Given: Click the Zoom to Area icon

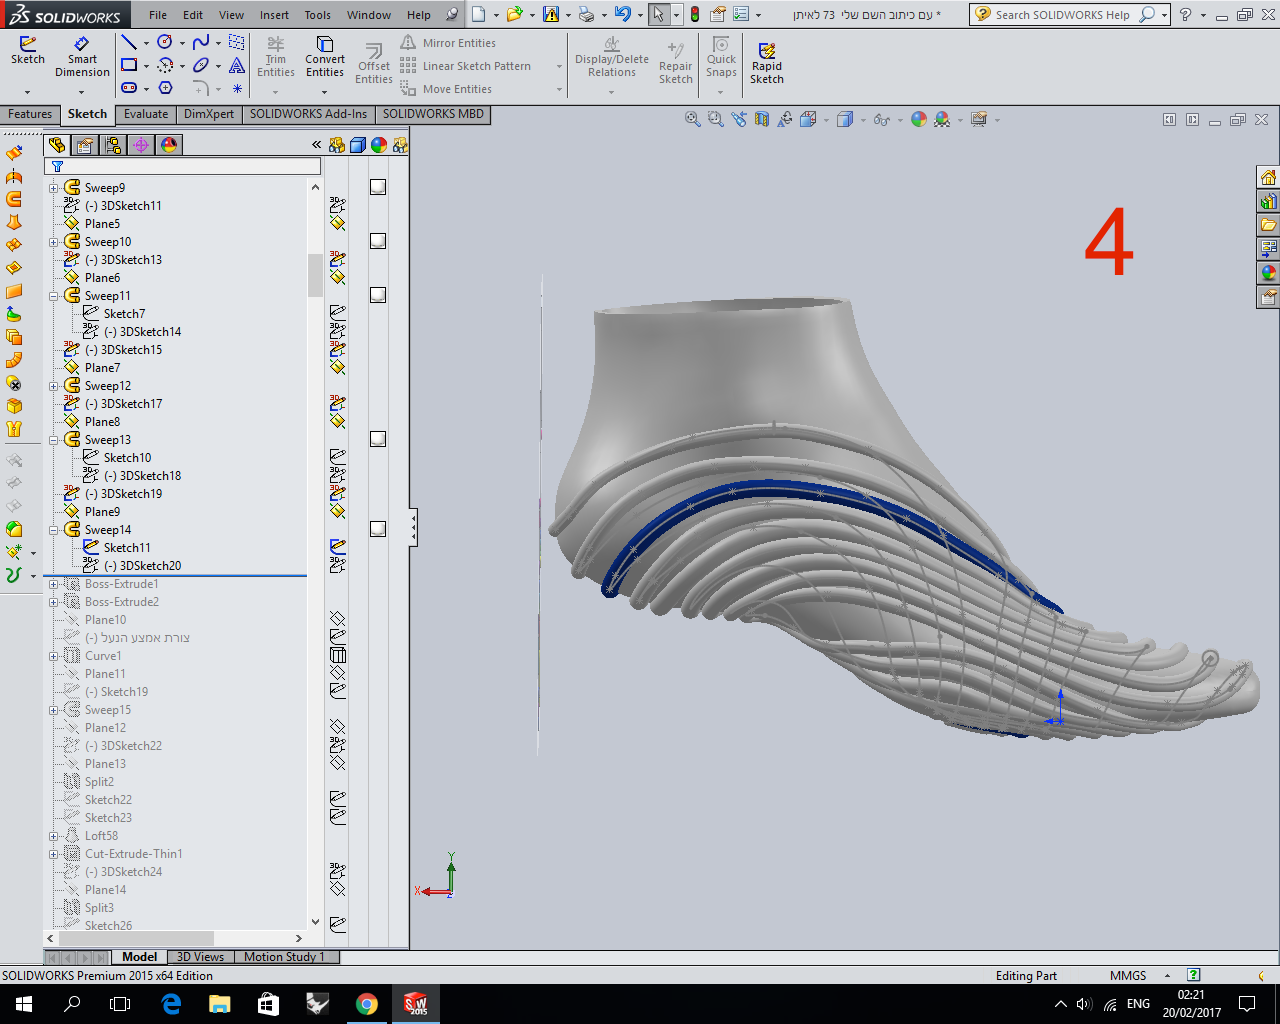Looking at the screenshot, I should tap(715, 119).
